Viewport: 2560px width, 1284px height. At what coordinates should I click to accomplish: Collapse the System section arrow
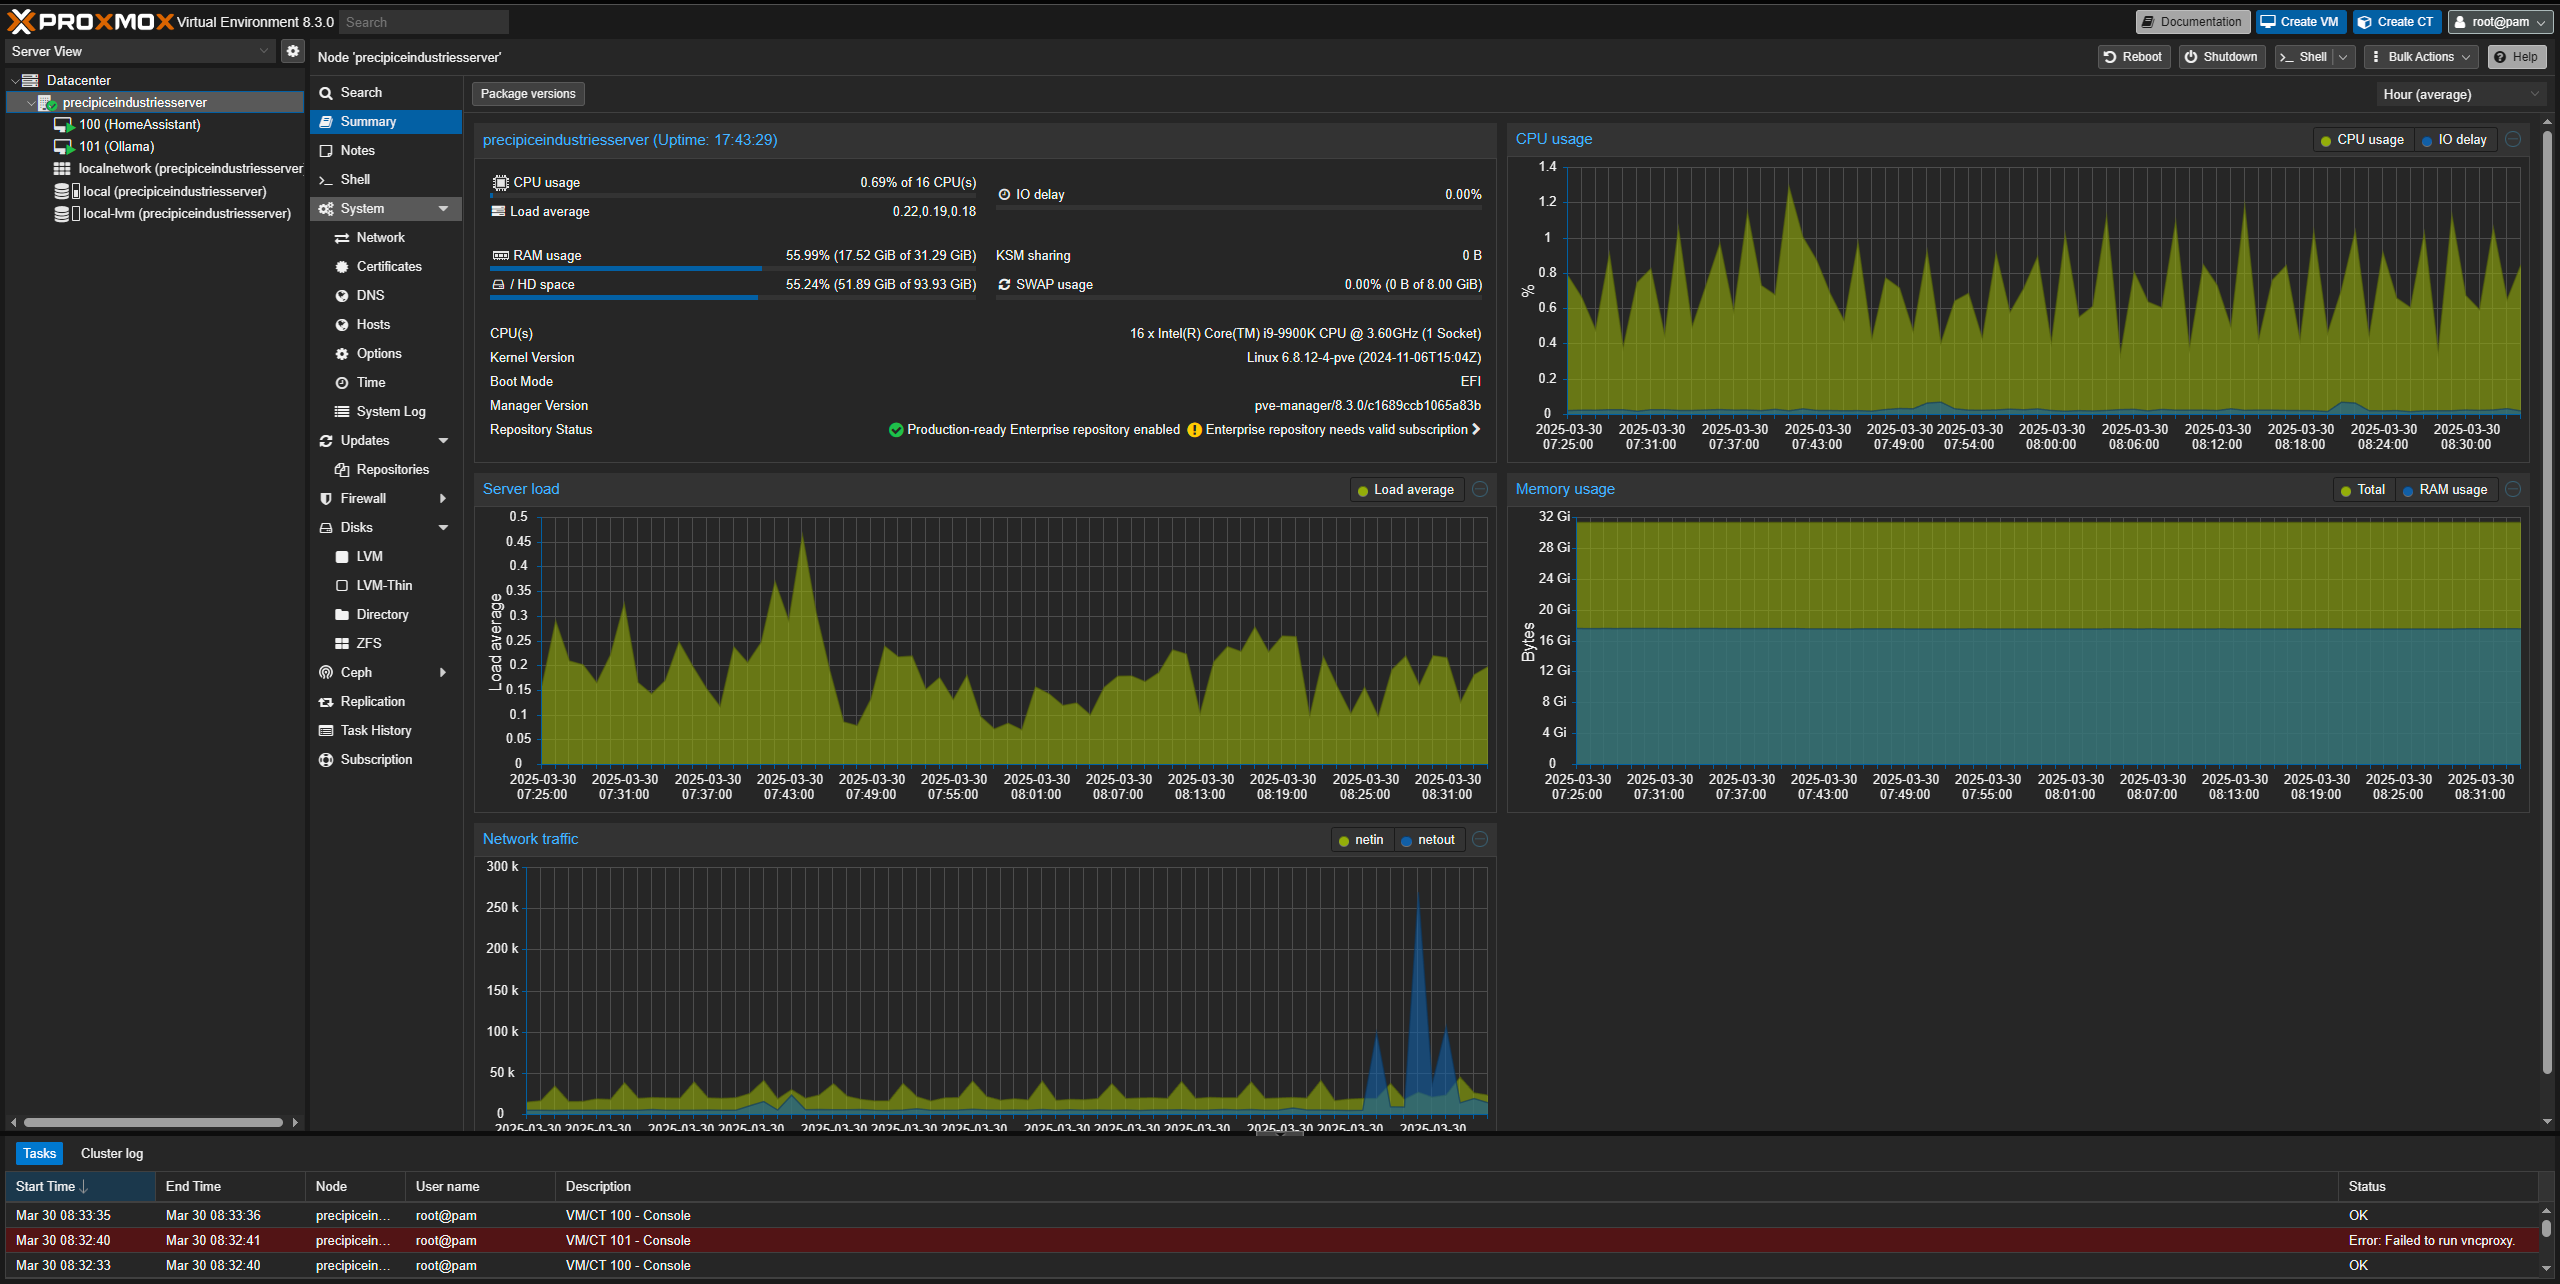[443, 209]
